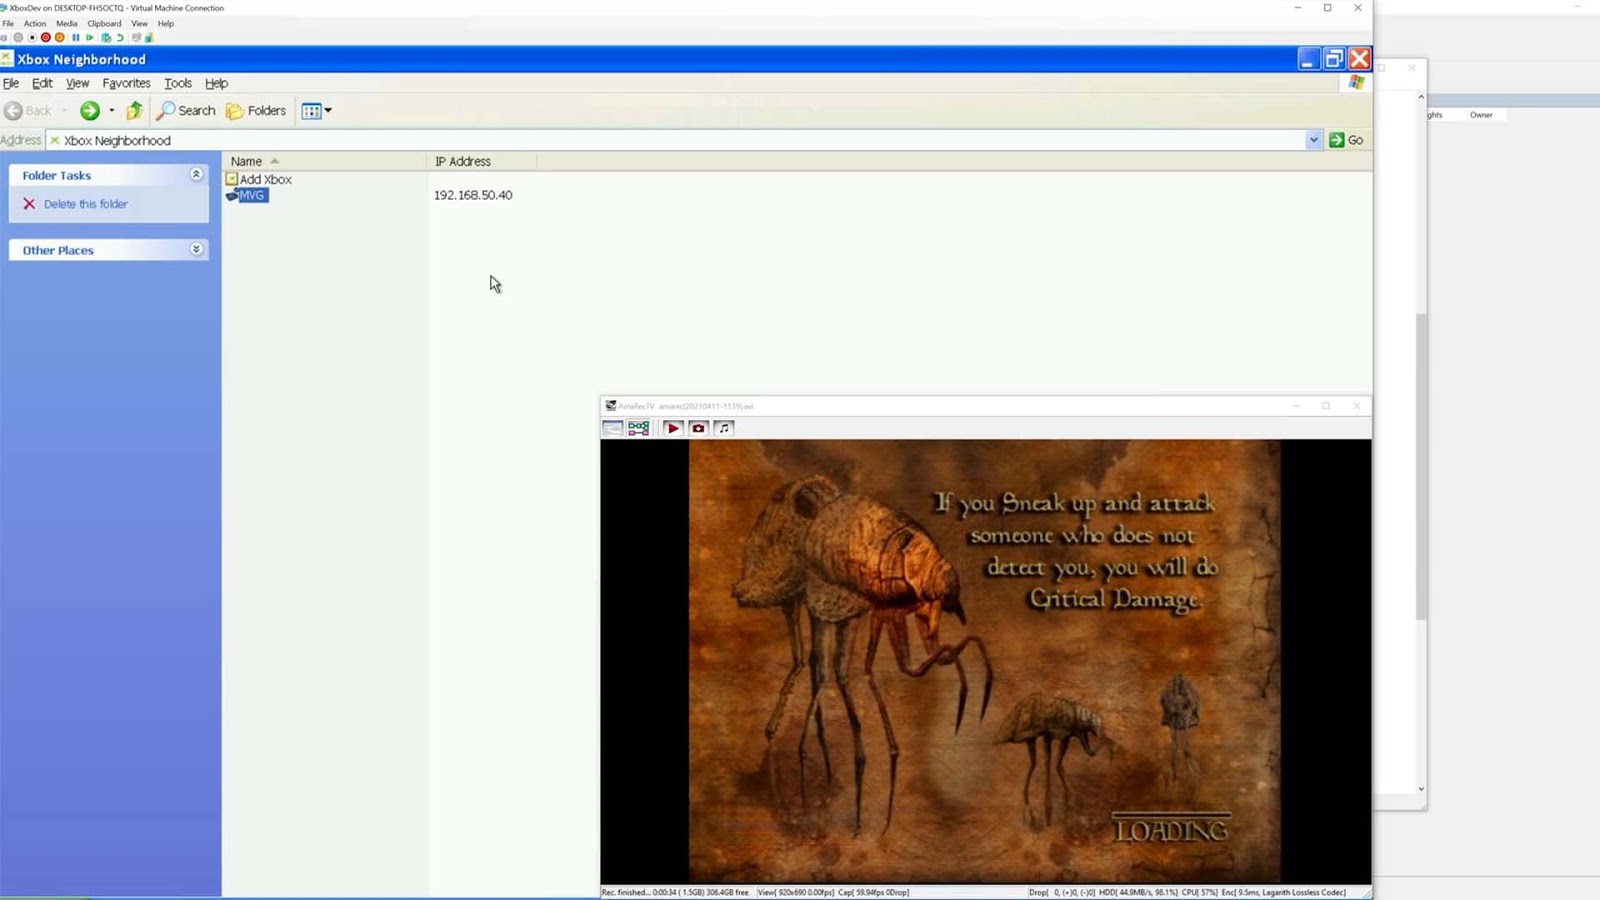Image resolution: width=1600 pixels, height=900 pixels.
Task: Click the green Go button
Action: pos(1346,140)
